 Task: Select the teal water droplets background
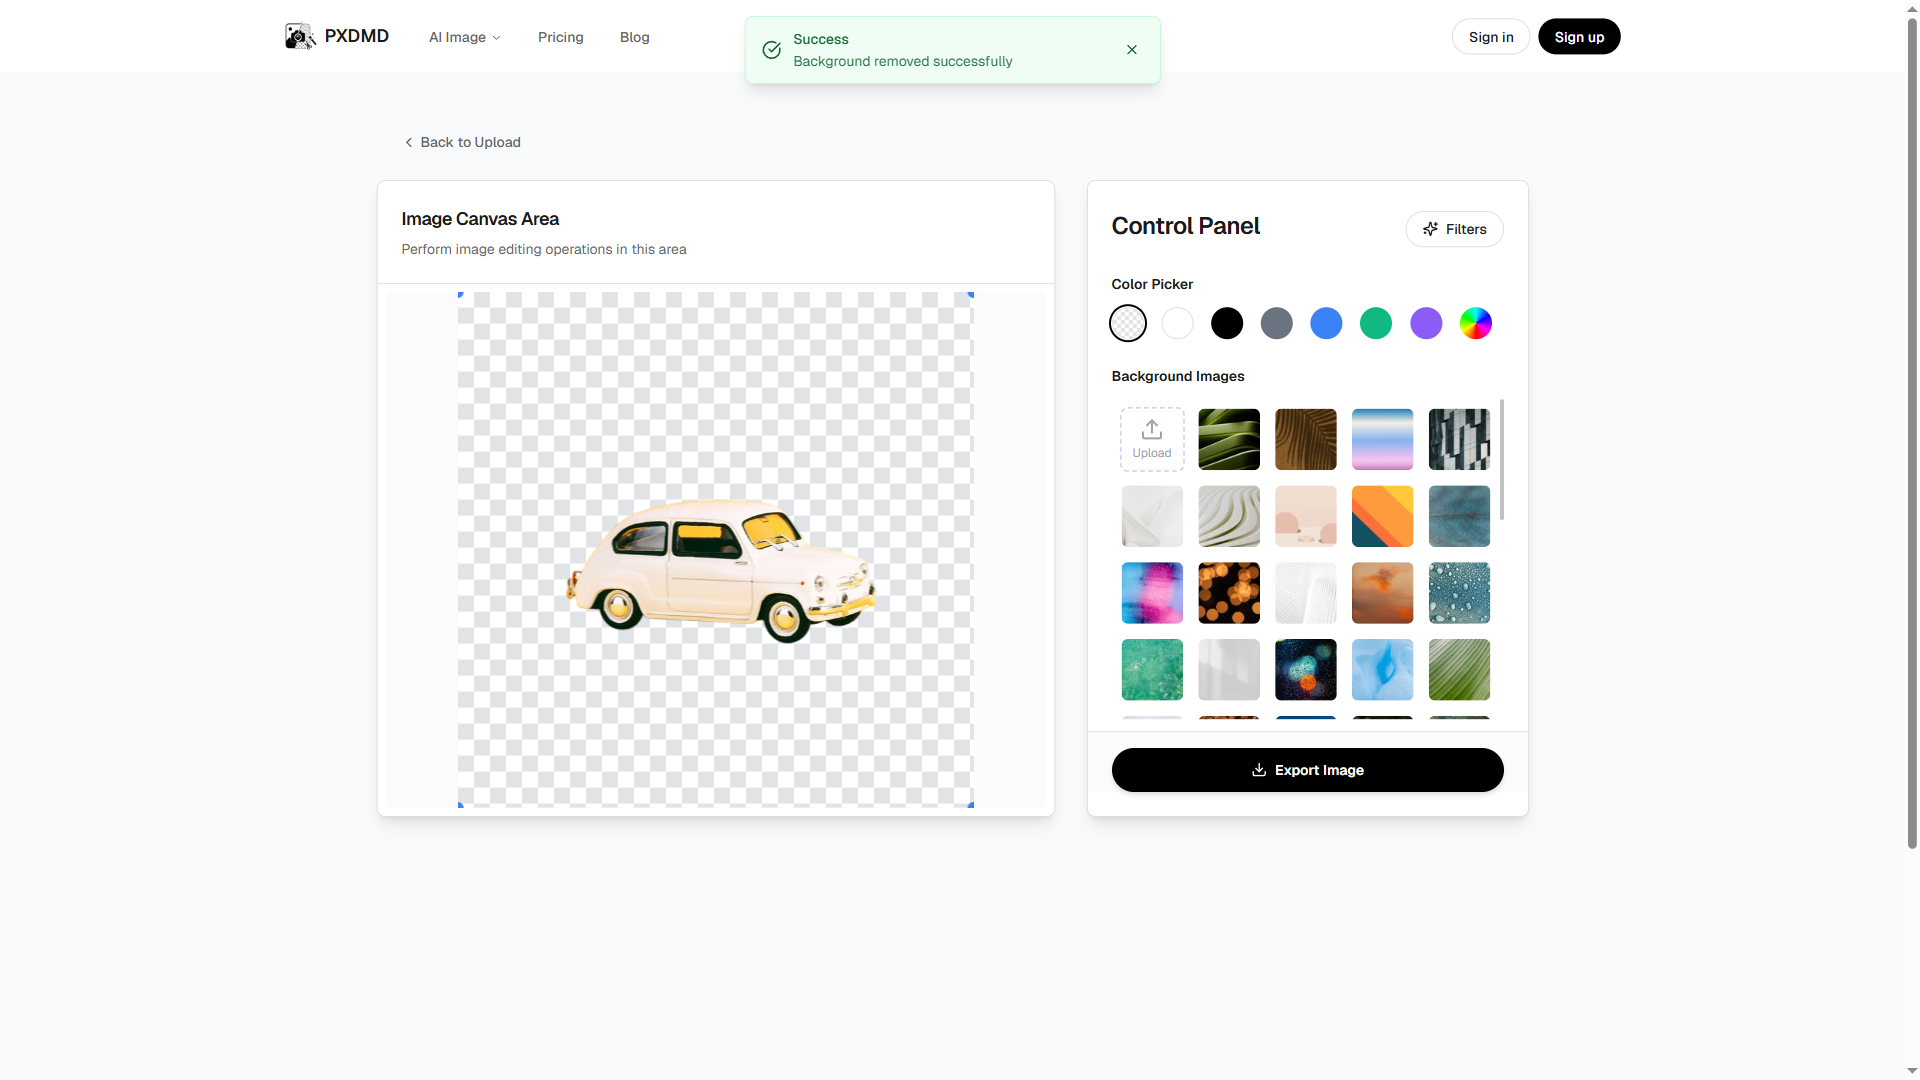(1460, 593)
